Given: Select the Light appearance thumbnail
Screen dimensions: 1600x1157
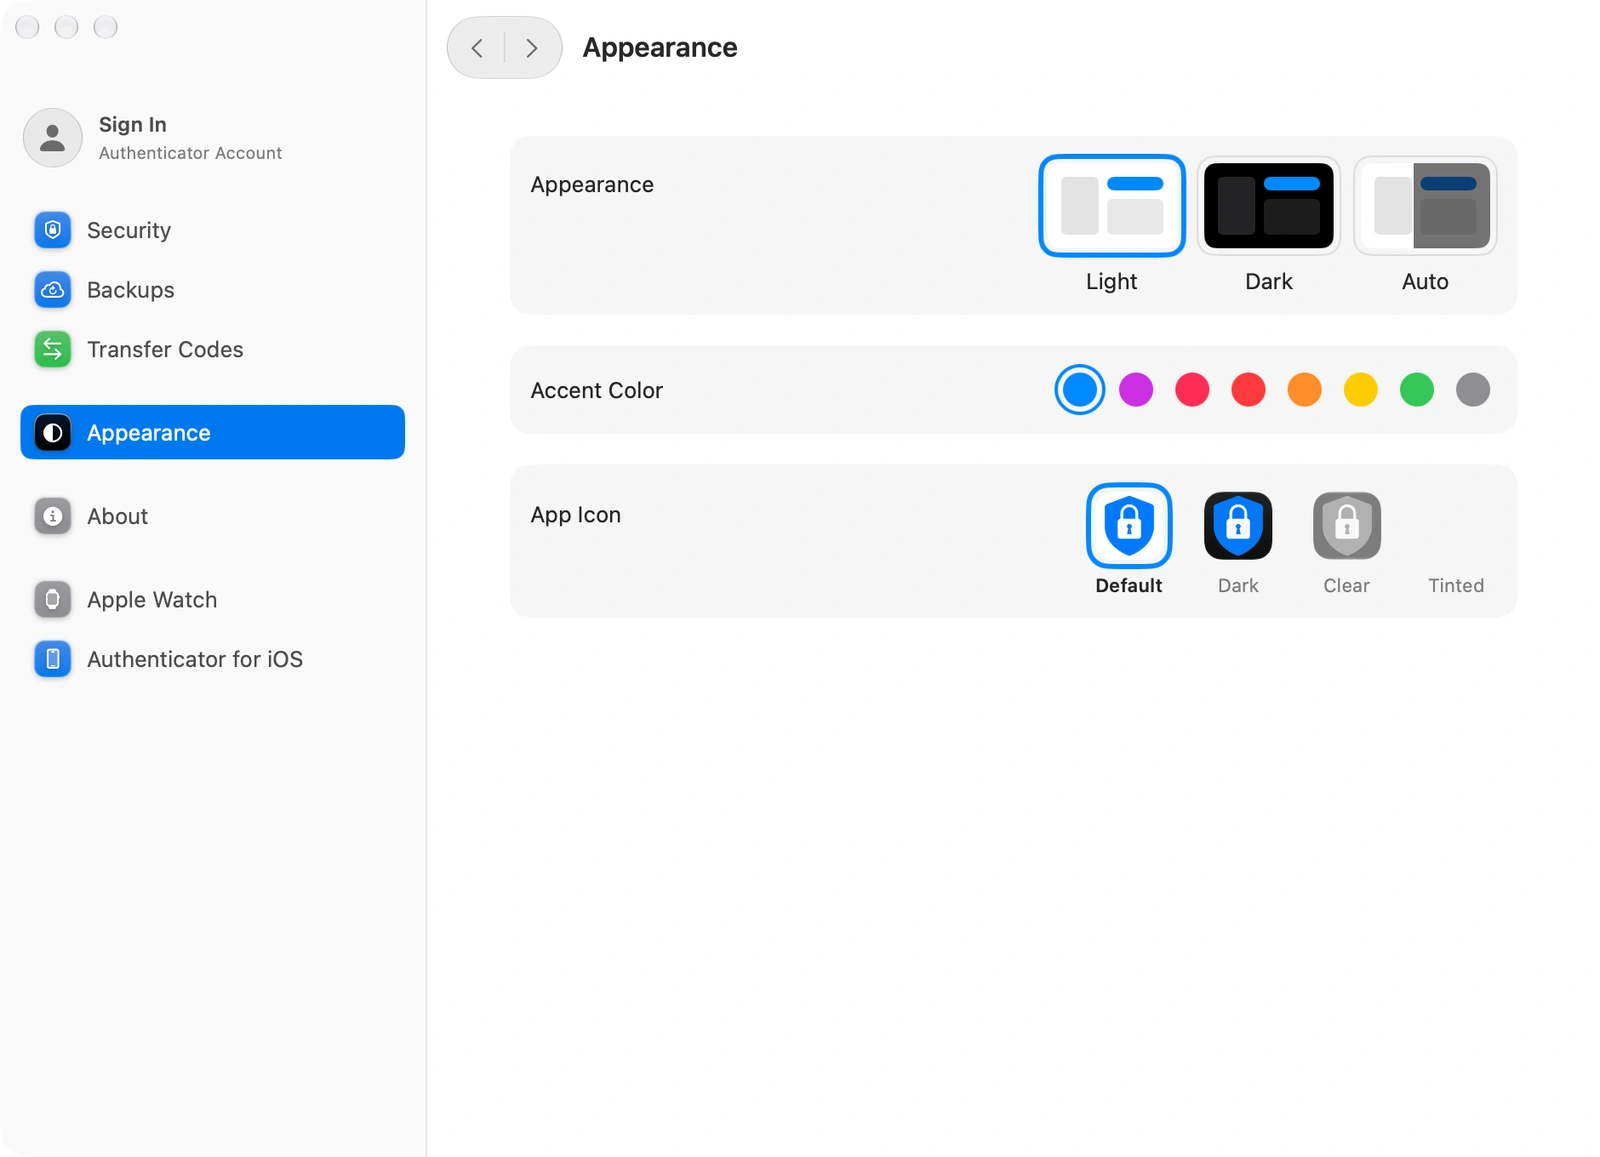Looking at the screenshot, I should point(1112,205).
